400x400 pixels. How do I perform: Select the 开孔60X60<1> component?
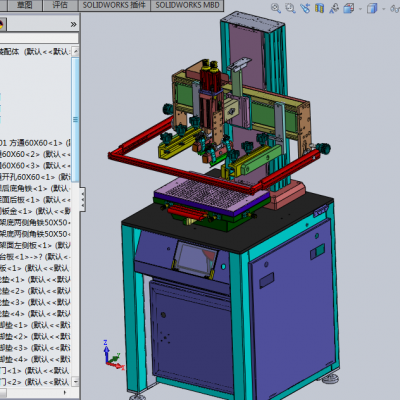click(35, 177)
